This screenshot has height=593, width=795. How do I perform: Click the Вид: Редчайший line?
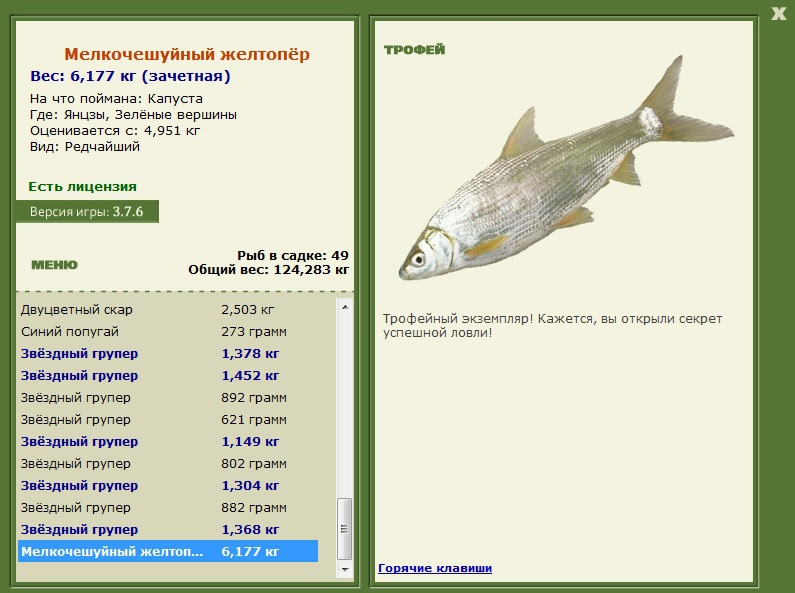point(85,147)
